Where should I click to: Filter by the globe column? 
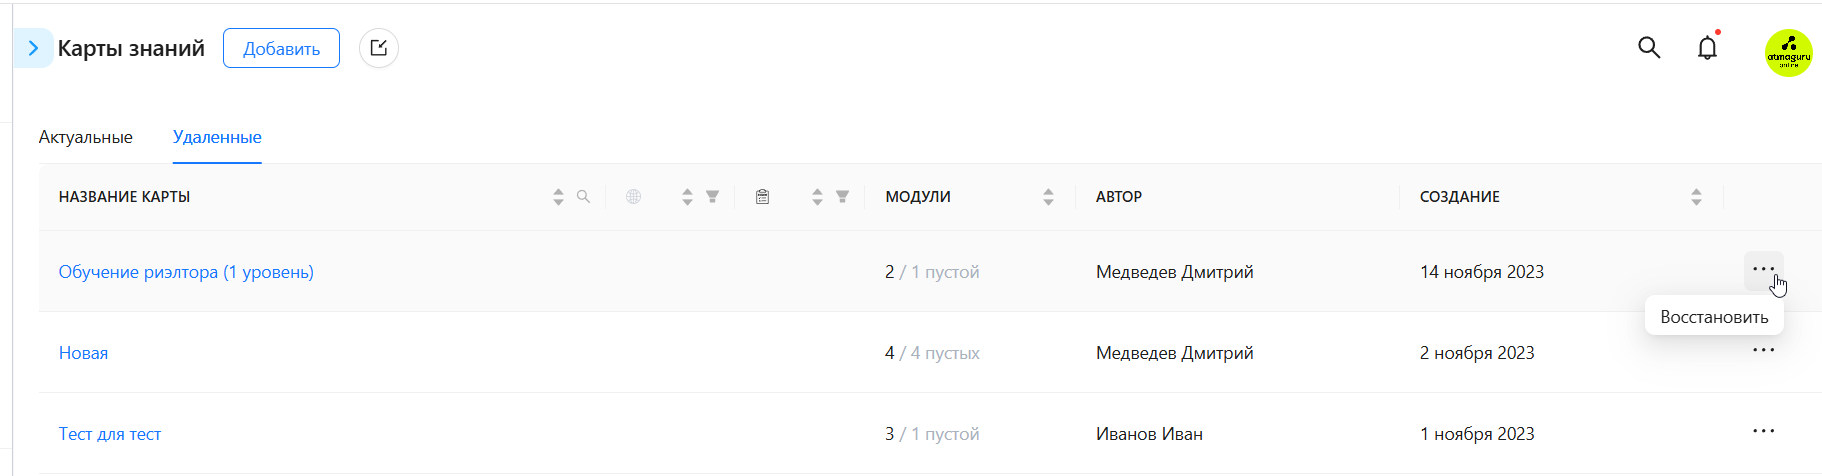[712, 197]
